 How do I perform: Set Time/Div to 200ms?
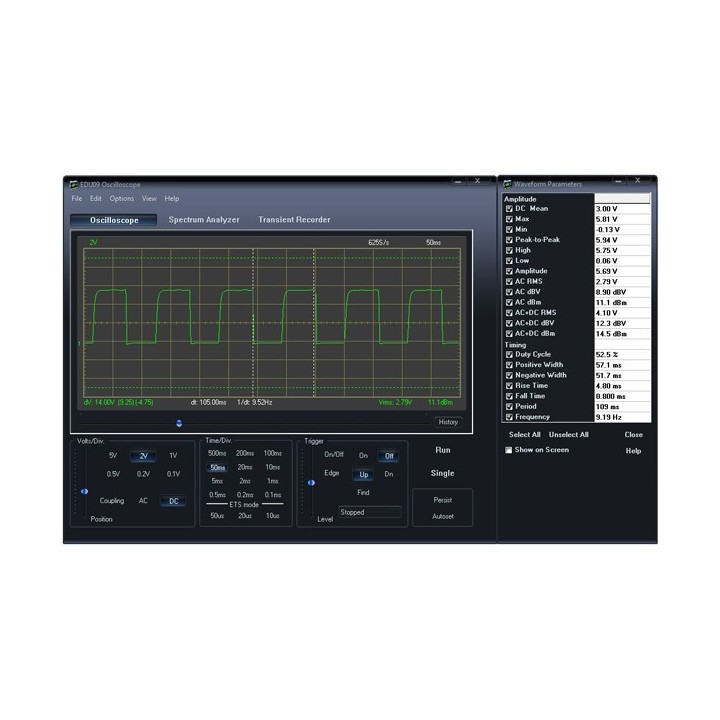[x=245, y=453]
